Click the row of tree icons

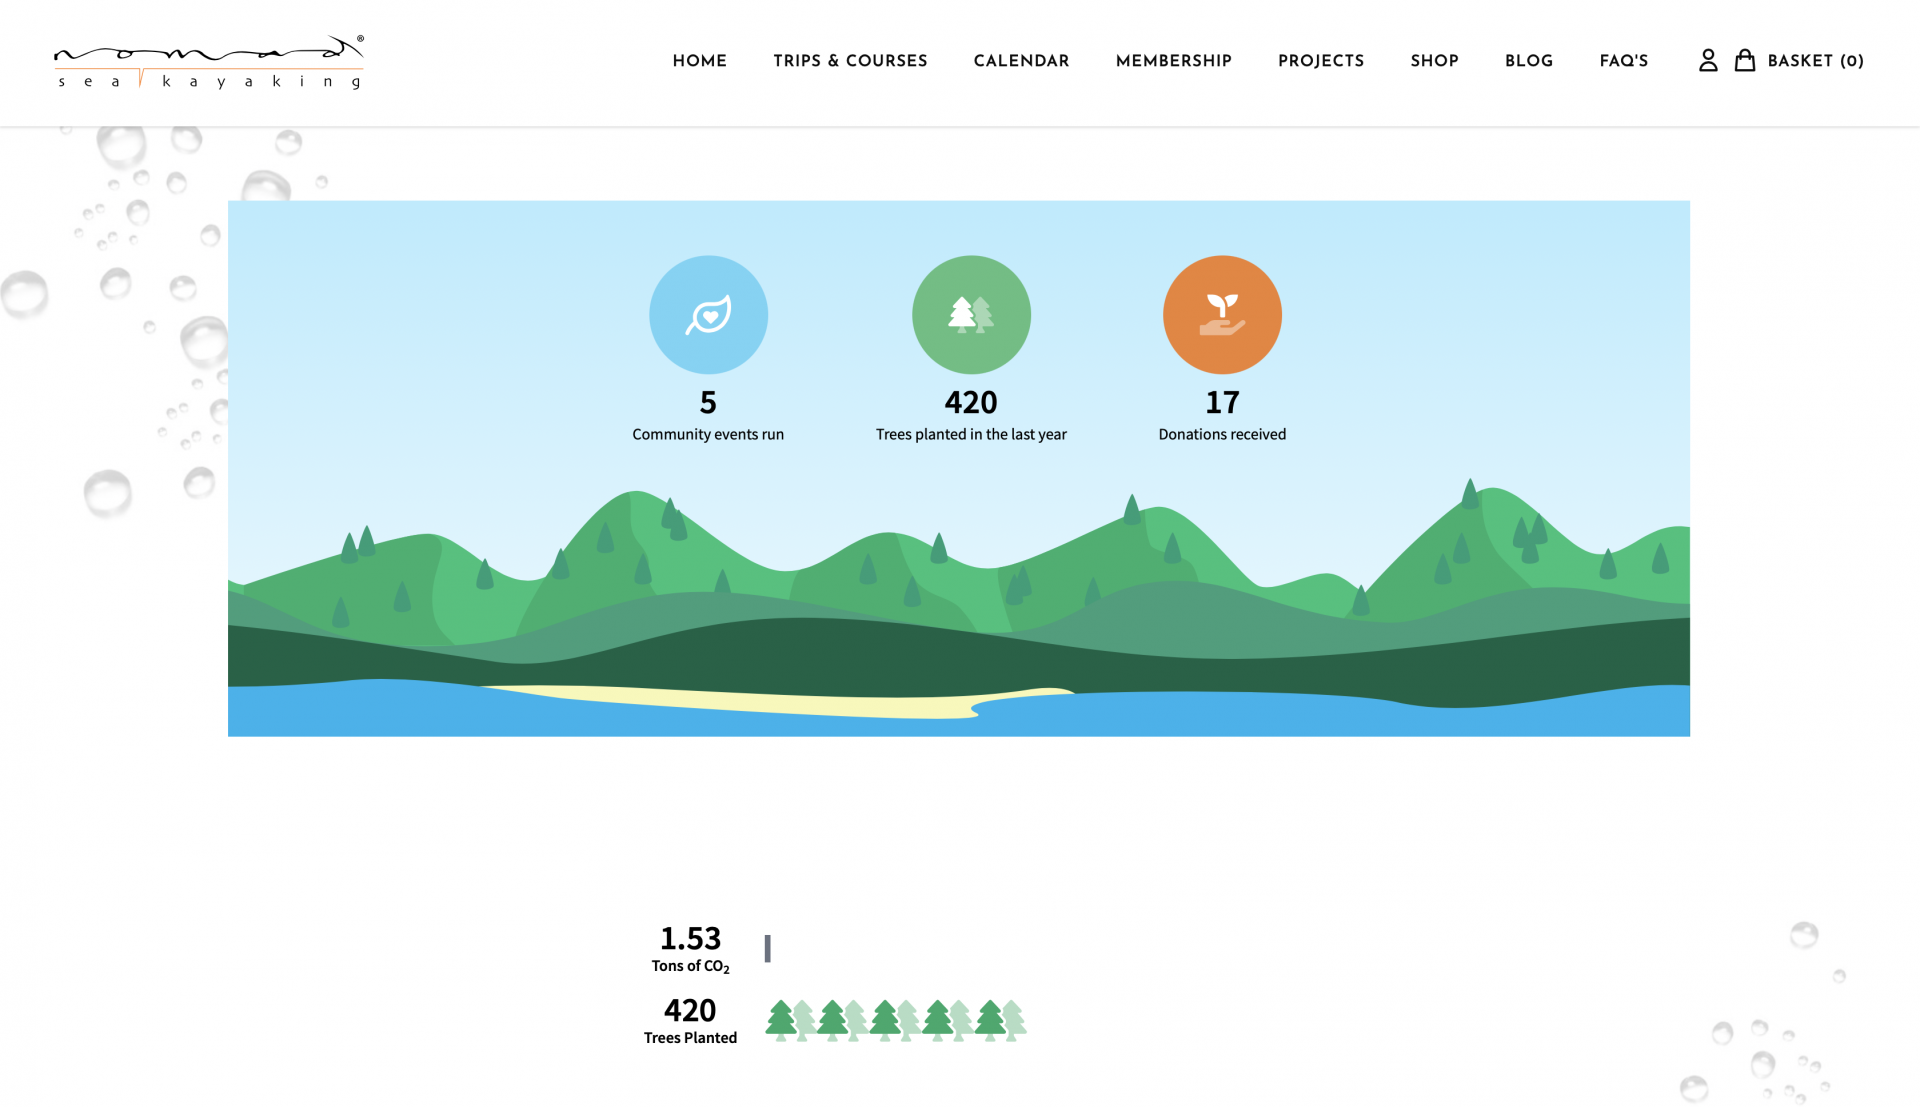tap(896, 1020)
